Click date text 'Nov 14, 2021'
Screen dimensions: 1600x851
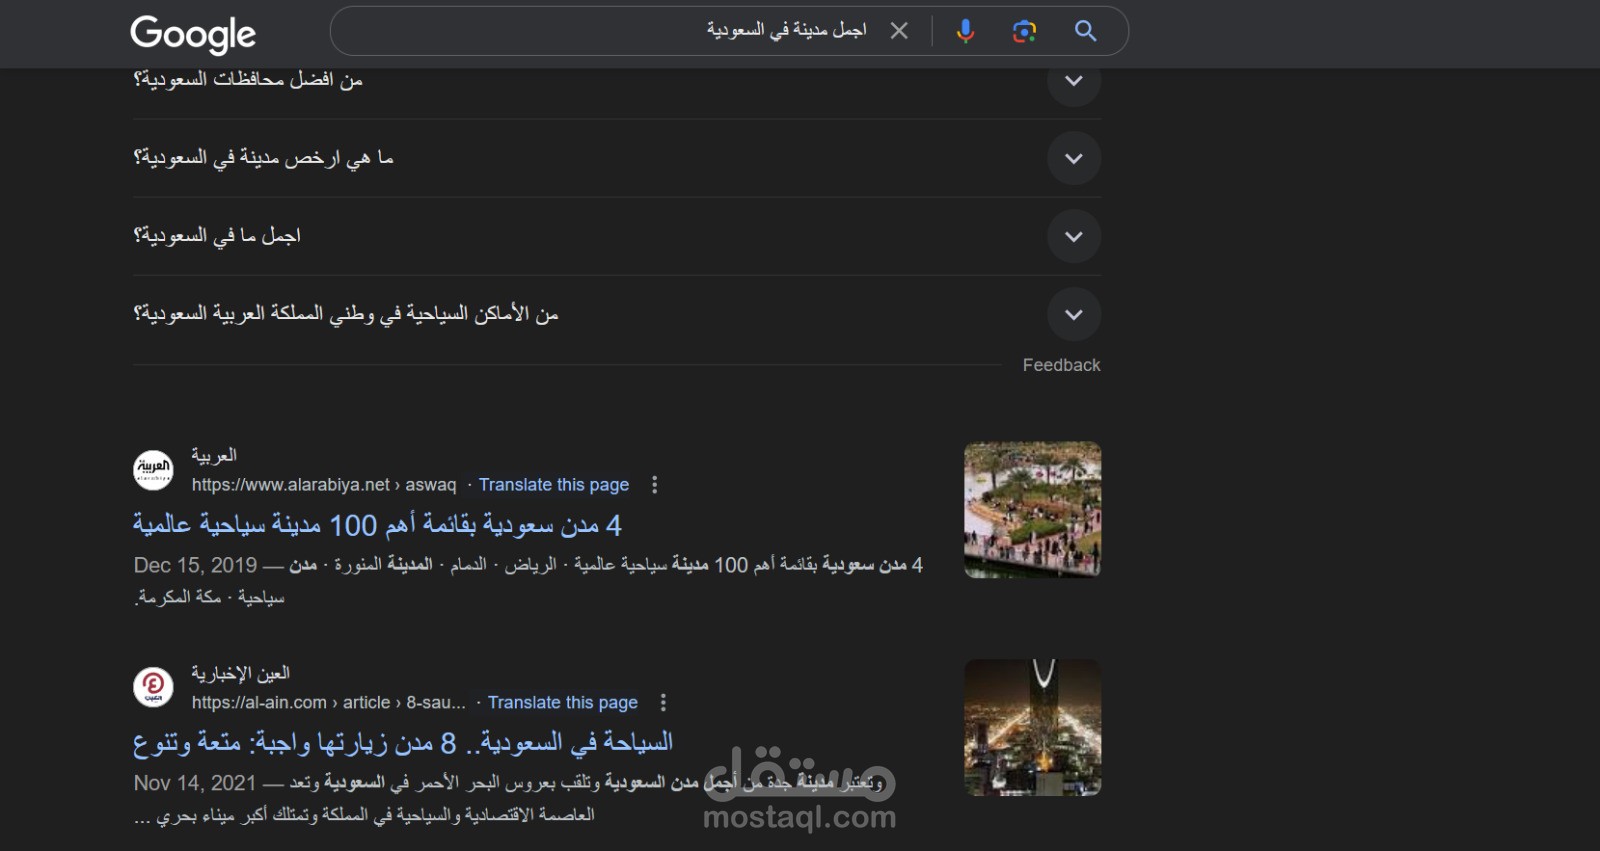(x=195, y=783)
